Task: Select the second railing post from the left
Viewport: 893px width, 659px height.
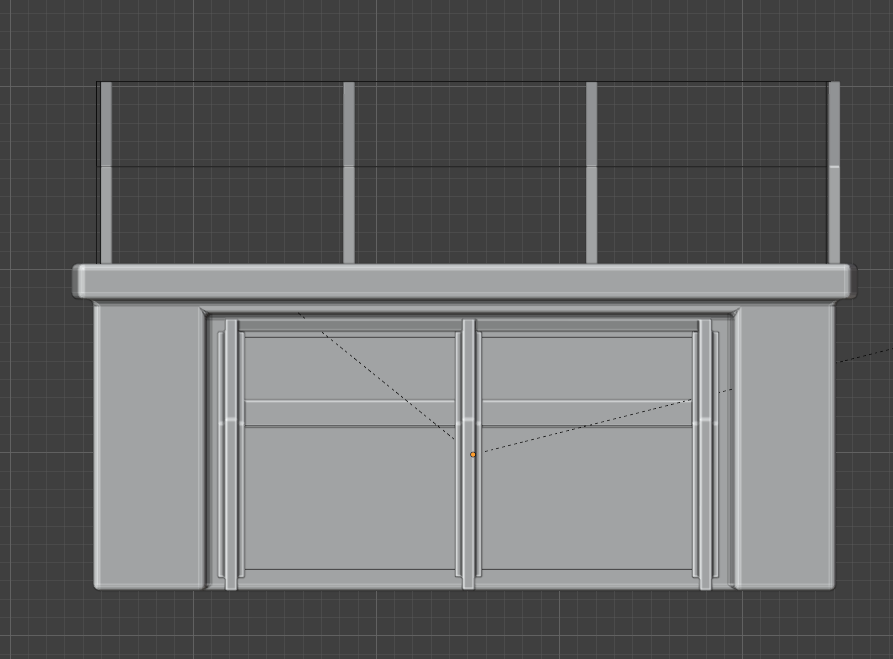Action: [x=349, y=173]
